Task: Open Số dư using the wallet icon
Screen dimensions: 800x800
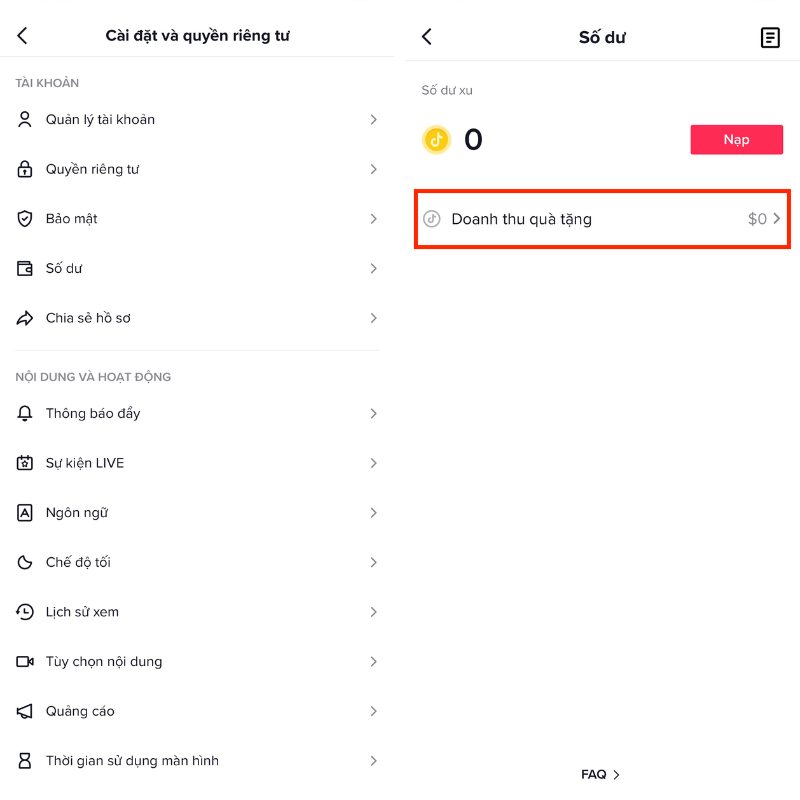Action: [x=24, y=268]
